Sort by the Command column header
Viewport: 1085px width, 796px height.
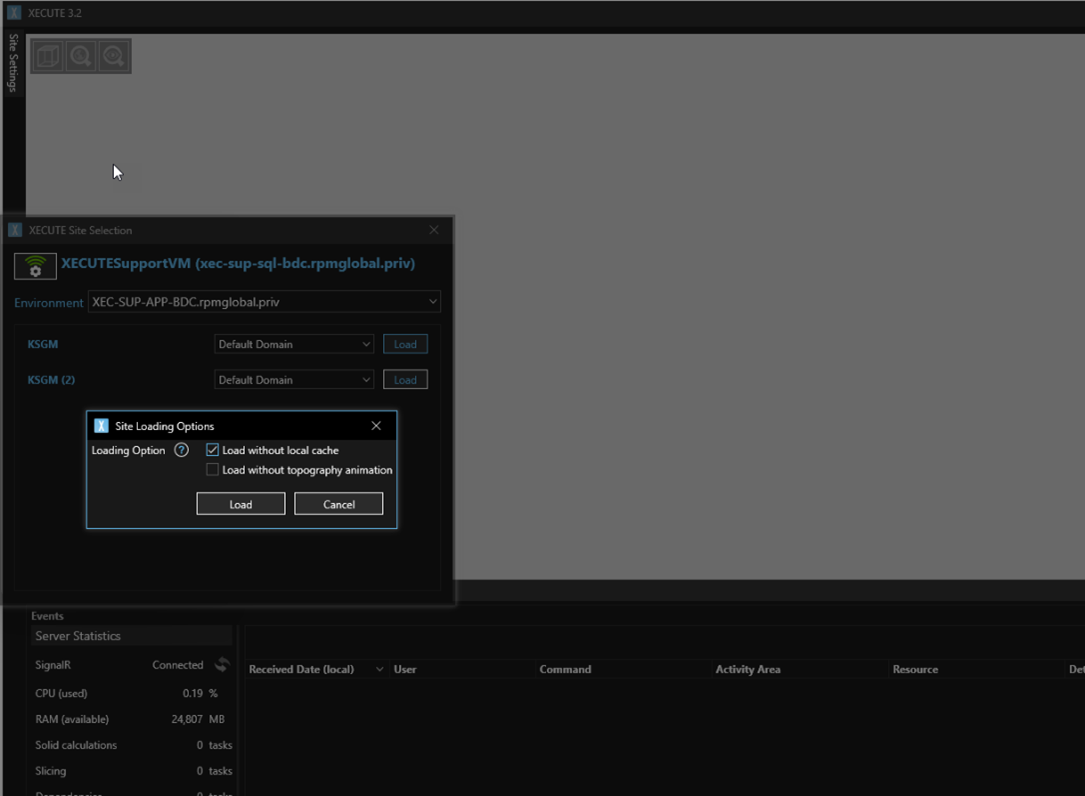tap(565, 669)
